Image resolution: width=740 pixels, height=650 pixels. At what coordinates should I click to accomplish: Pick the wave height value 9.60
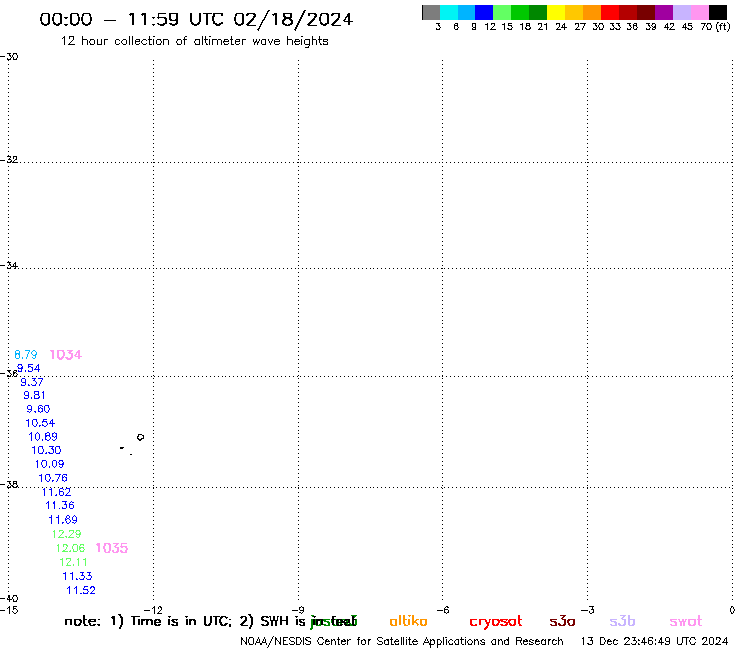[38, 409]
